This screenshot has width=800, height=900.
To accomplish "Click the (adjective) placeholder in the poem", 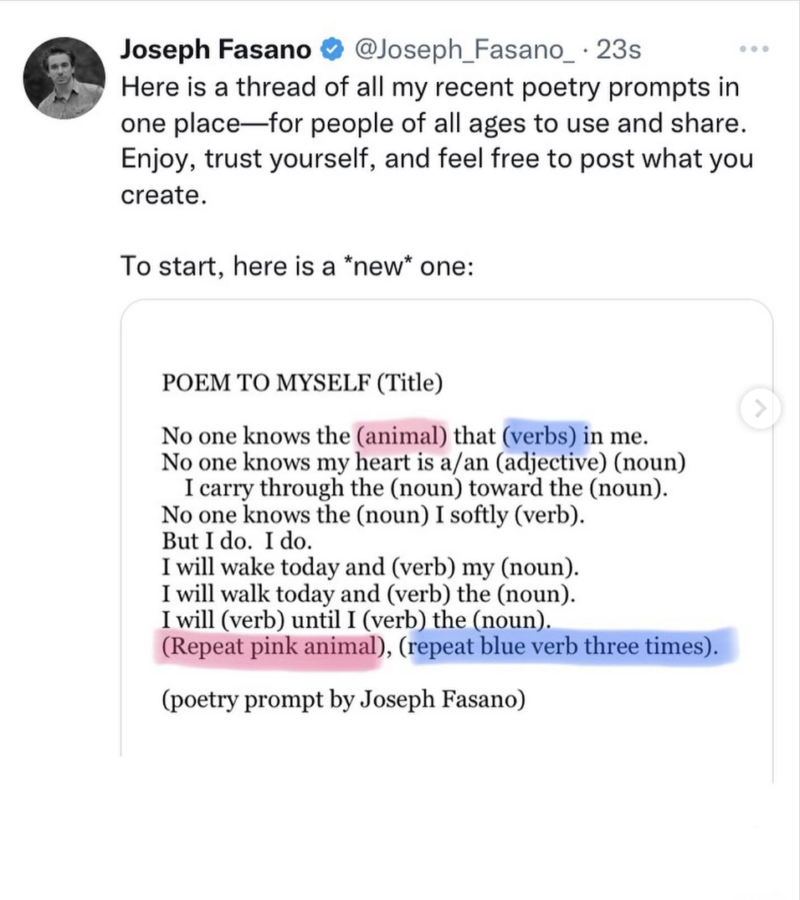I will [549, 463].
